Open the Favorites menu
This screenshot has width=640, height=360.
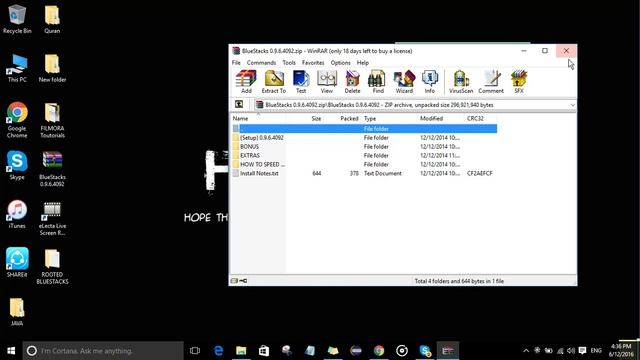point(313,62)
